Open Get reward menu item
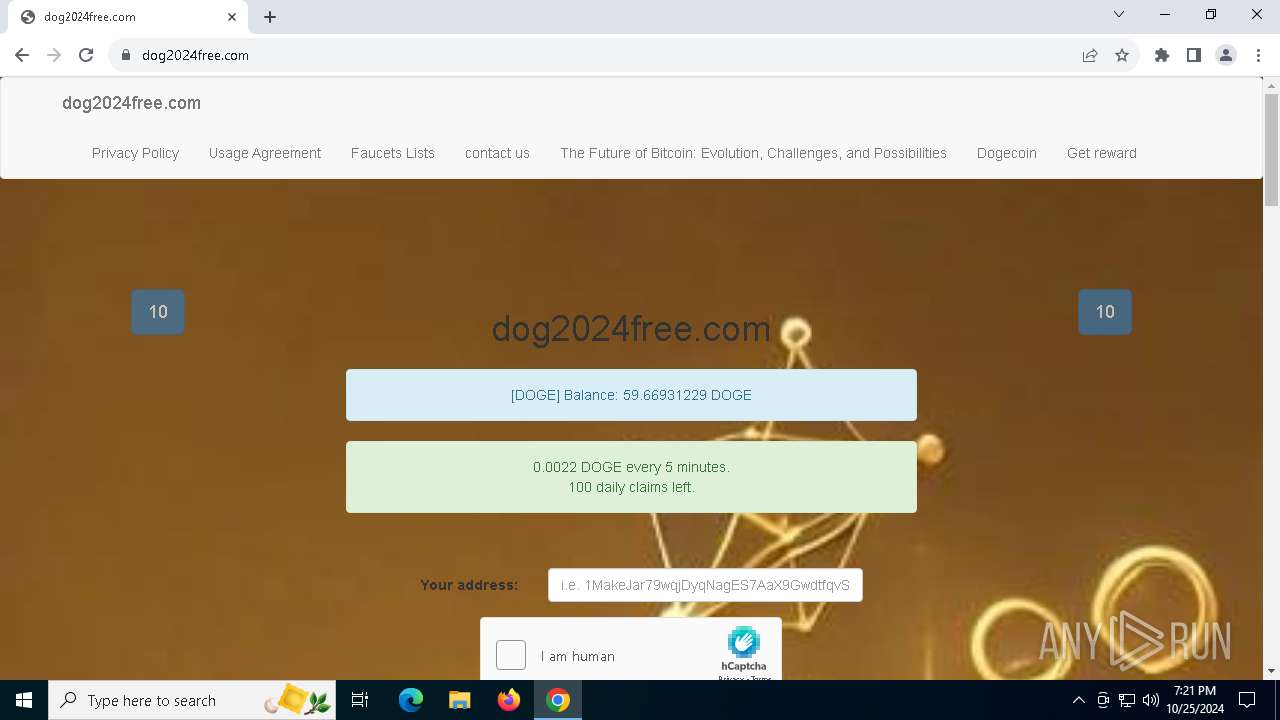1280x720 pixels. (x=1102, y=153)
